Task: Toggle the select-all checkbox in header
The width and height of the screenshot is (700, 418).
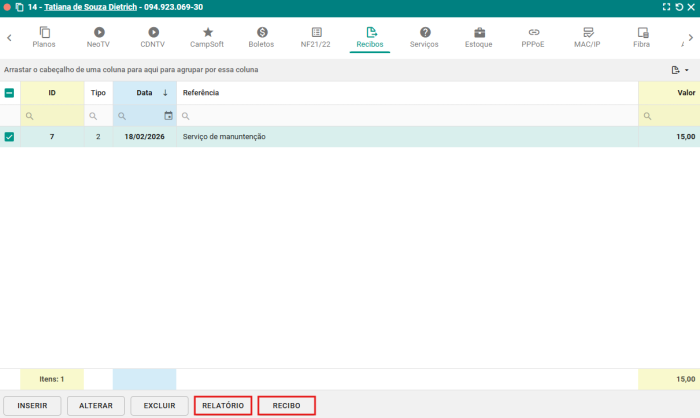Action: [10, 93]
